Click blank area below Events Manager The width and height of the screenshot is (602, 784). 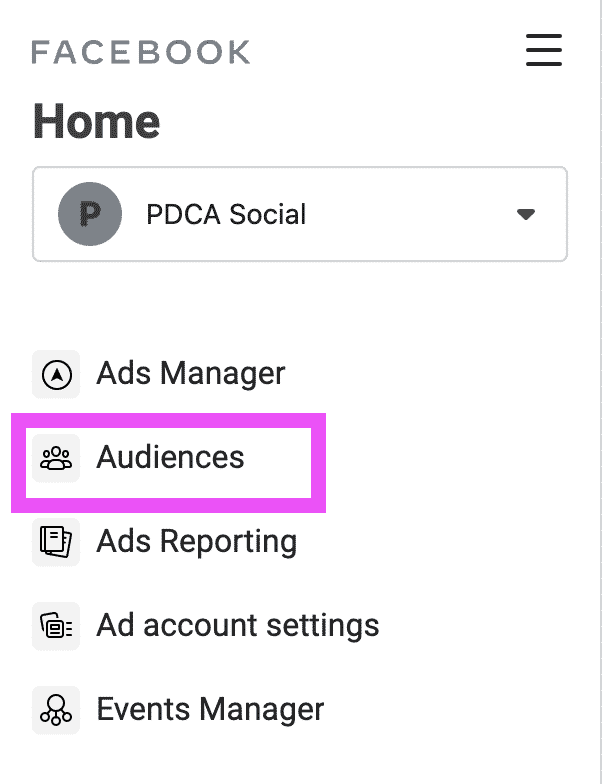coord(300,760)
